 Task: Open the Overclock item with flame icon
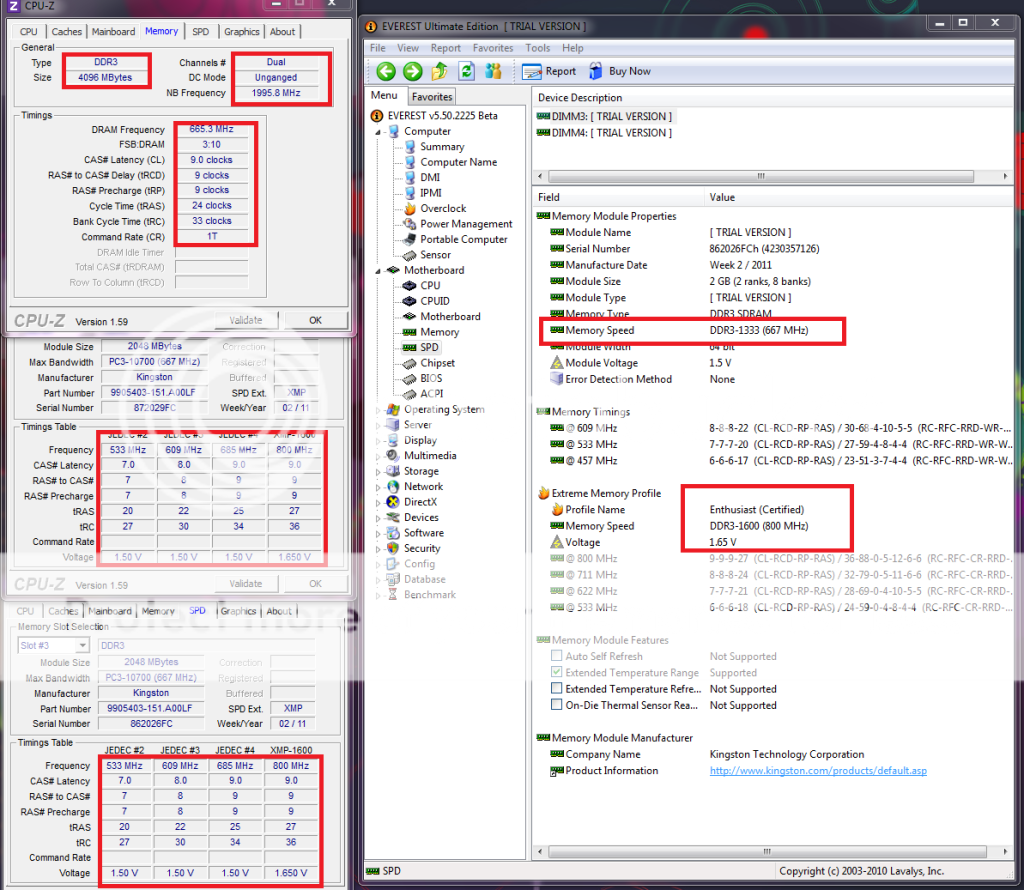click(442, 209)
